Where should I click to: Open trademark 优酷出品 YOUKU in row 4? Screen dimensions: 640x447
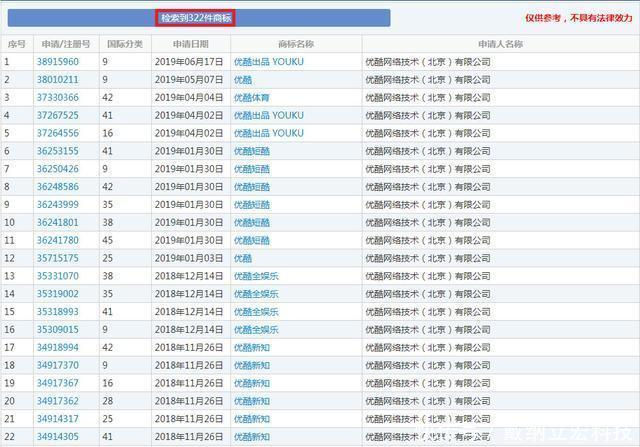(x=269, y=115)
